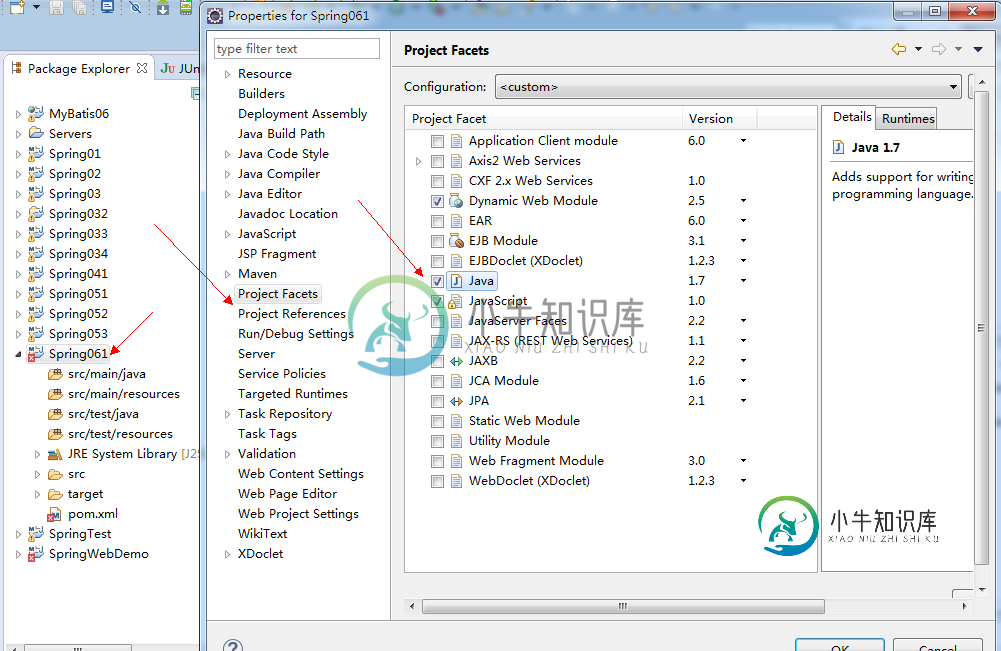The width and height of the screenshot is (1001, 651).
Task: Collapse the Spring061 project node
Action: point(18,354)
